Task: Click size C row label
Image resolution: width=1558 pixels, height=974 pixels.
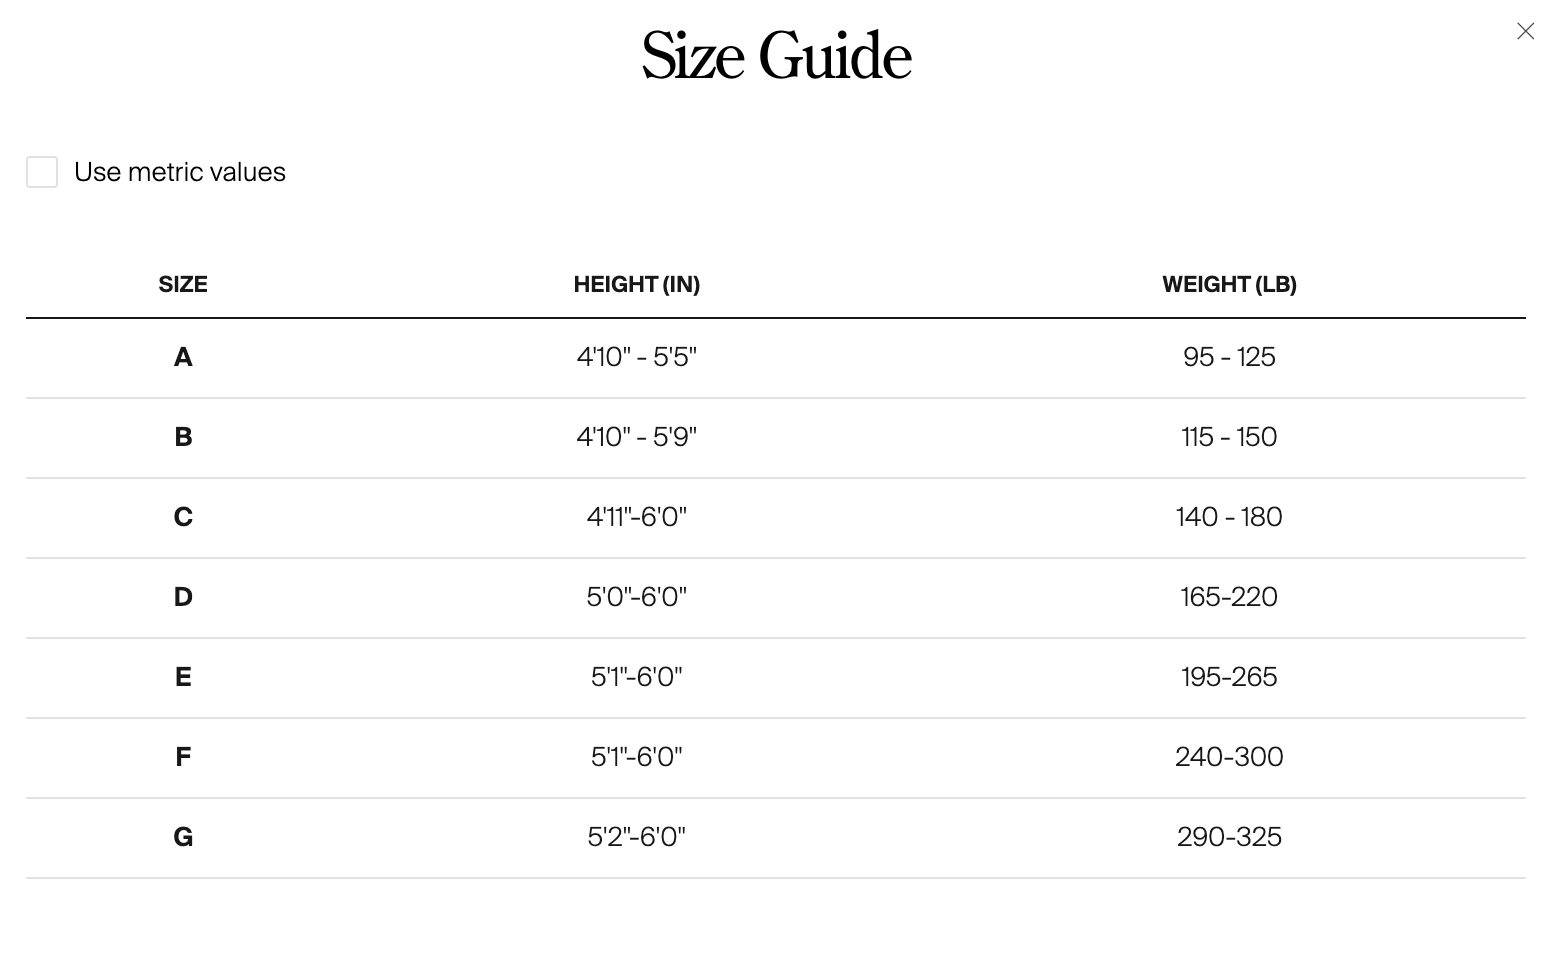Action: click(x=183, y=517)
